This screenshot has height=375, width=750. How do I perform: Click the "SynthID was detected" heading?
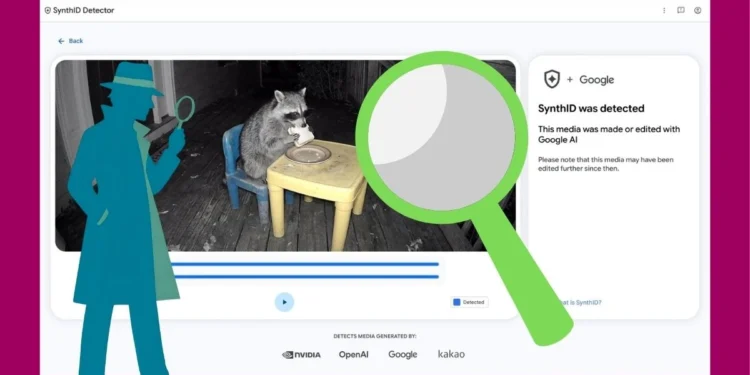pos(591,109)
